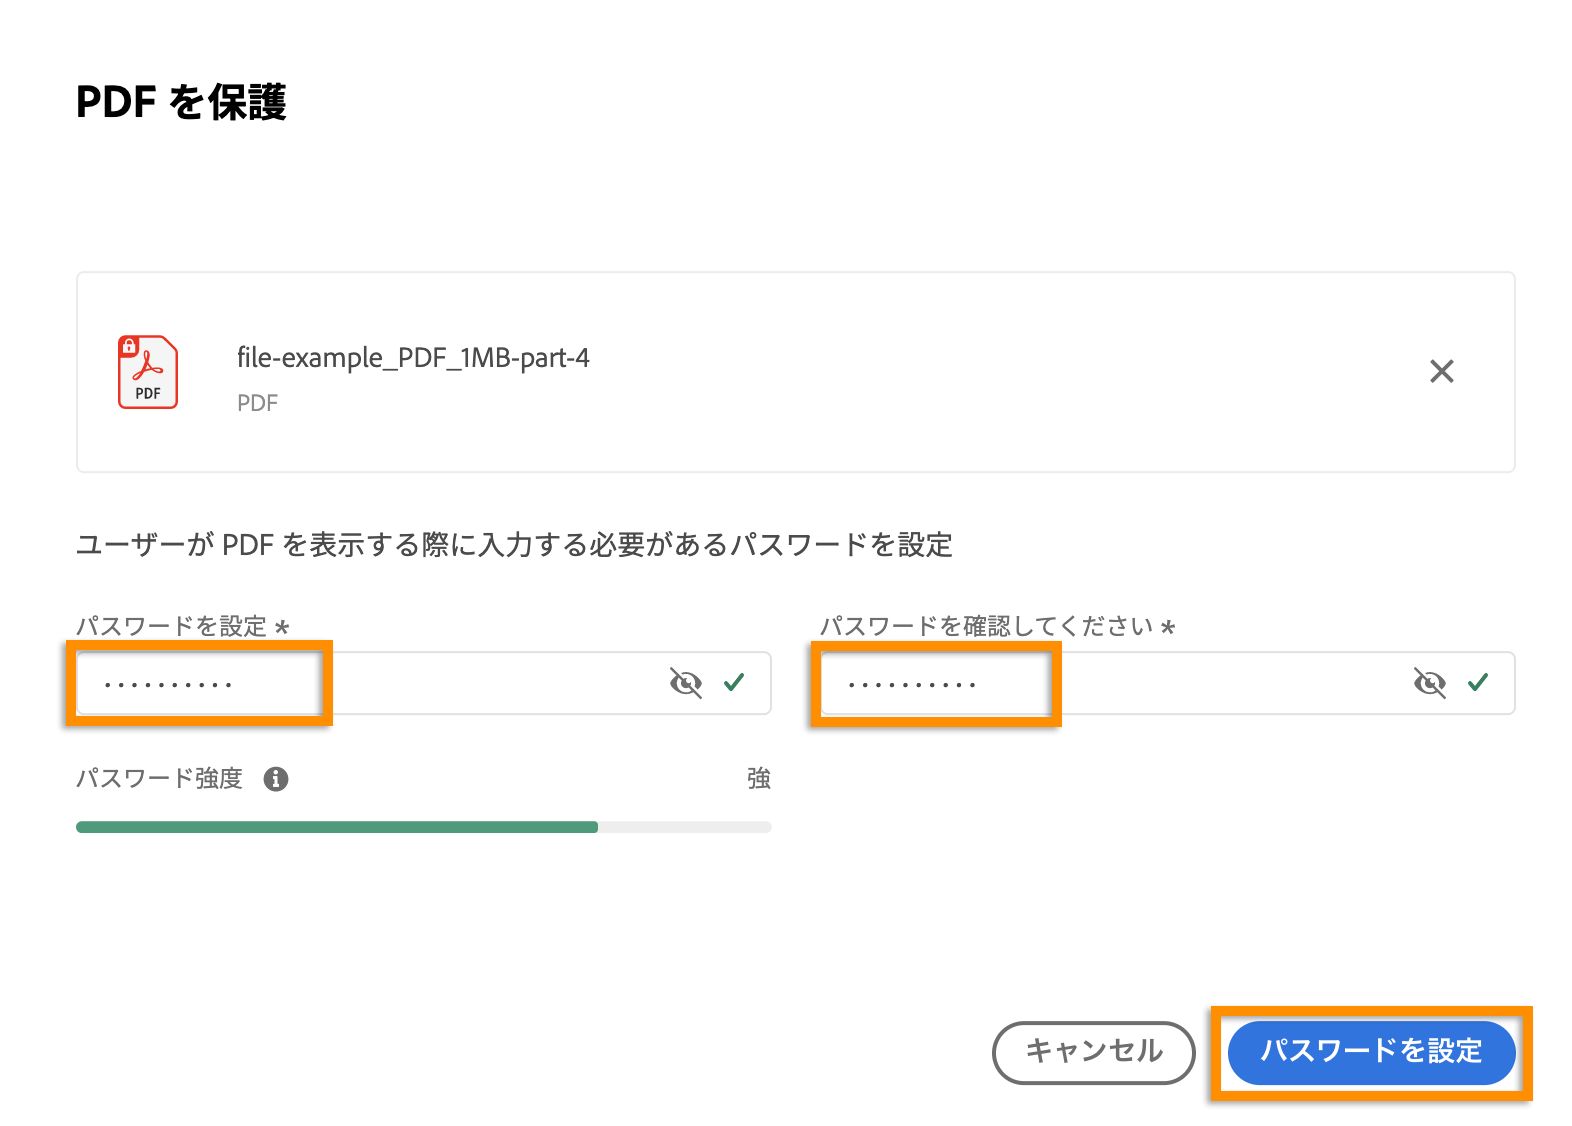1572x1126 pixels.
Task: Click the パスワード強度 label
Action: tap(160, 779)
